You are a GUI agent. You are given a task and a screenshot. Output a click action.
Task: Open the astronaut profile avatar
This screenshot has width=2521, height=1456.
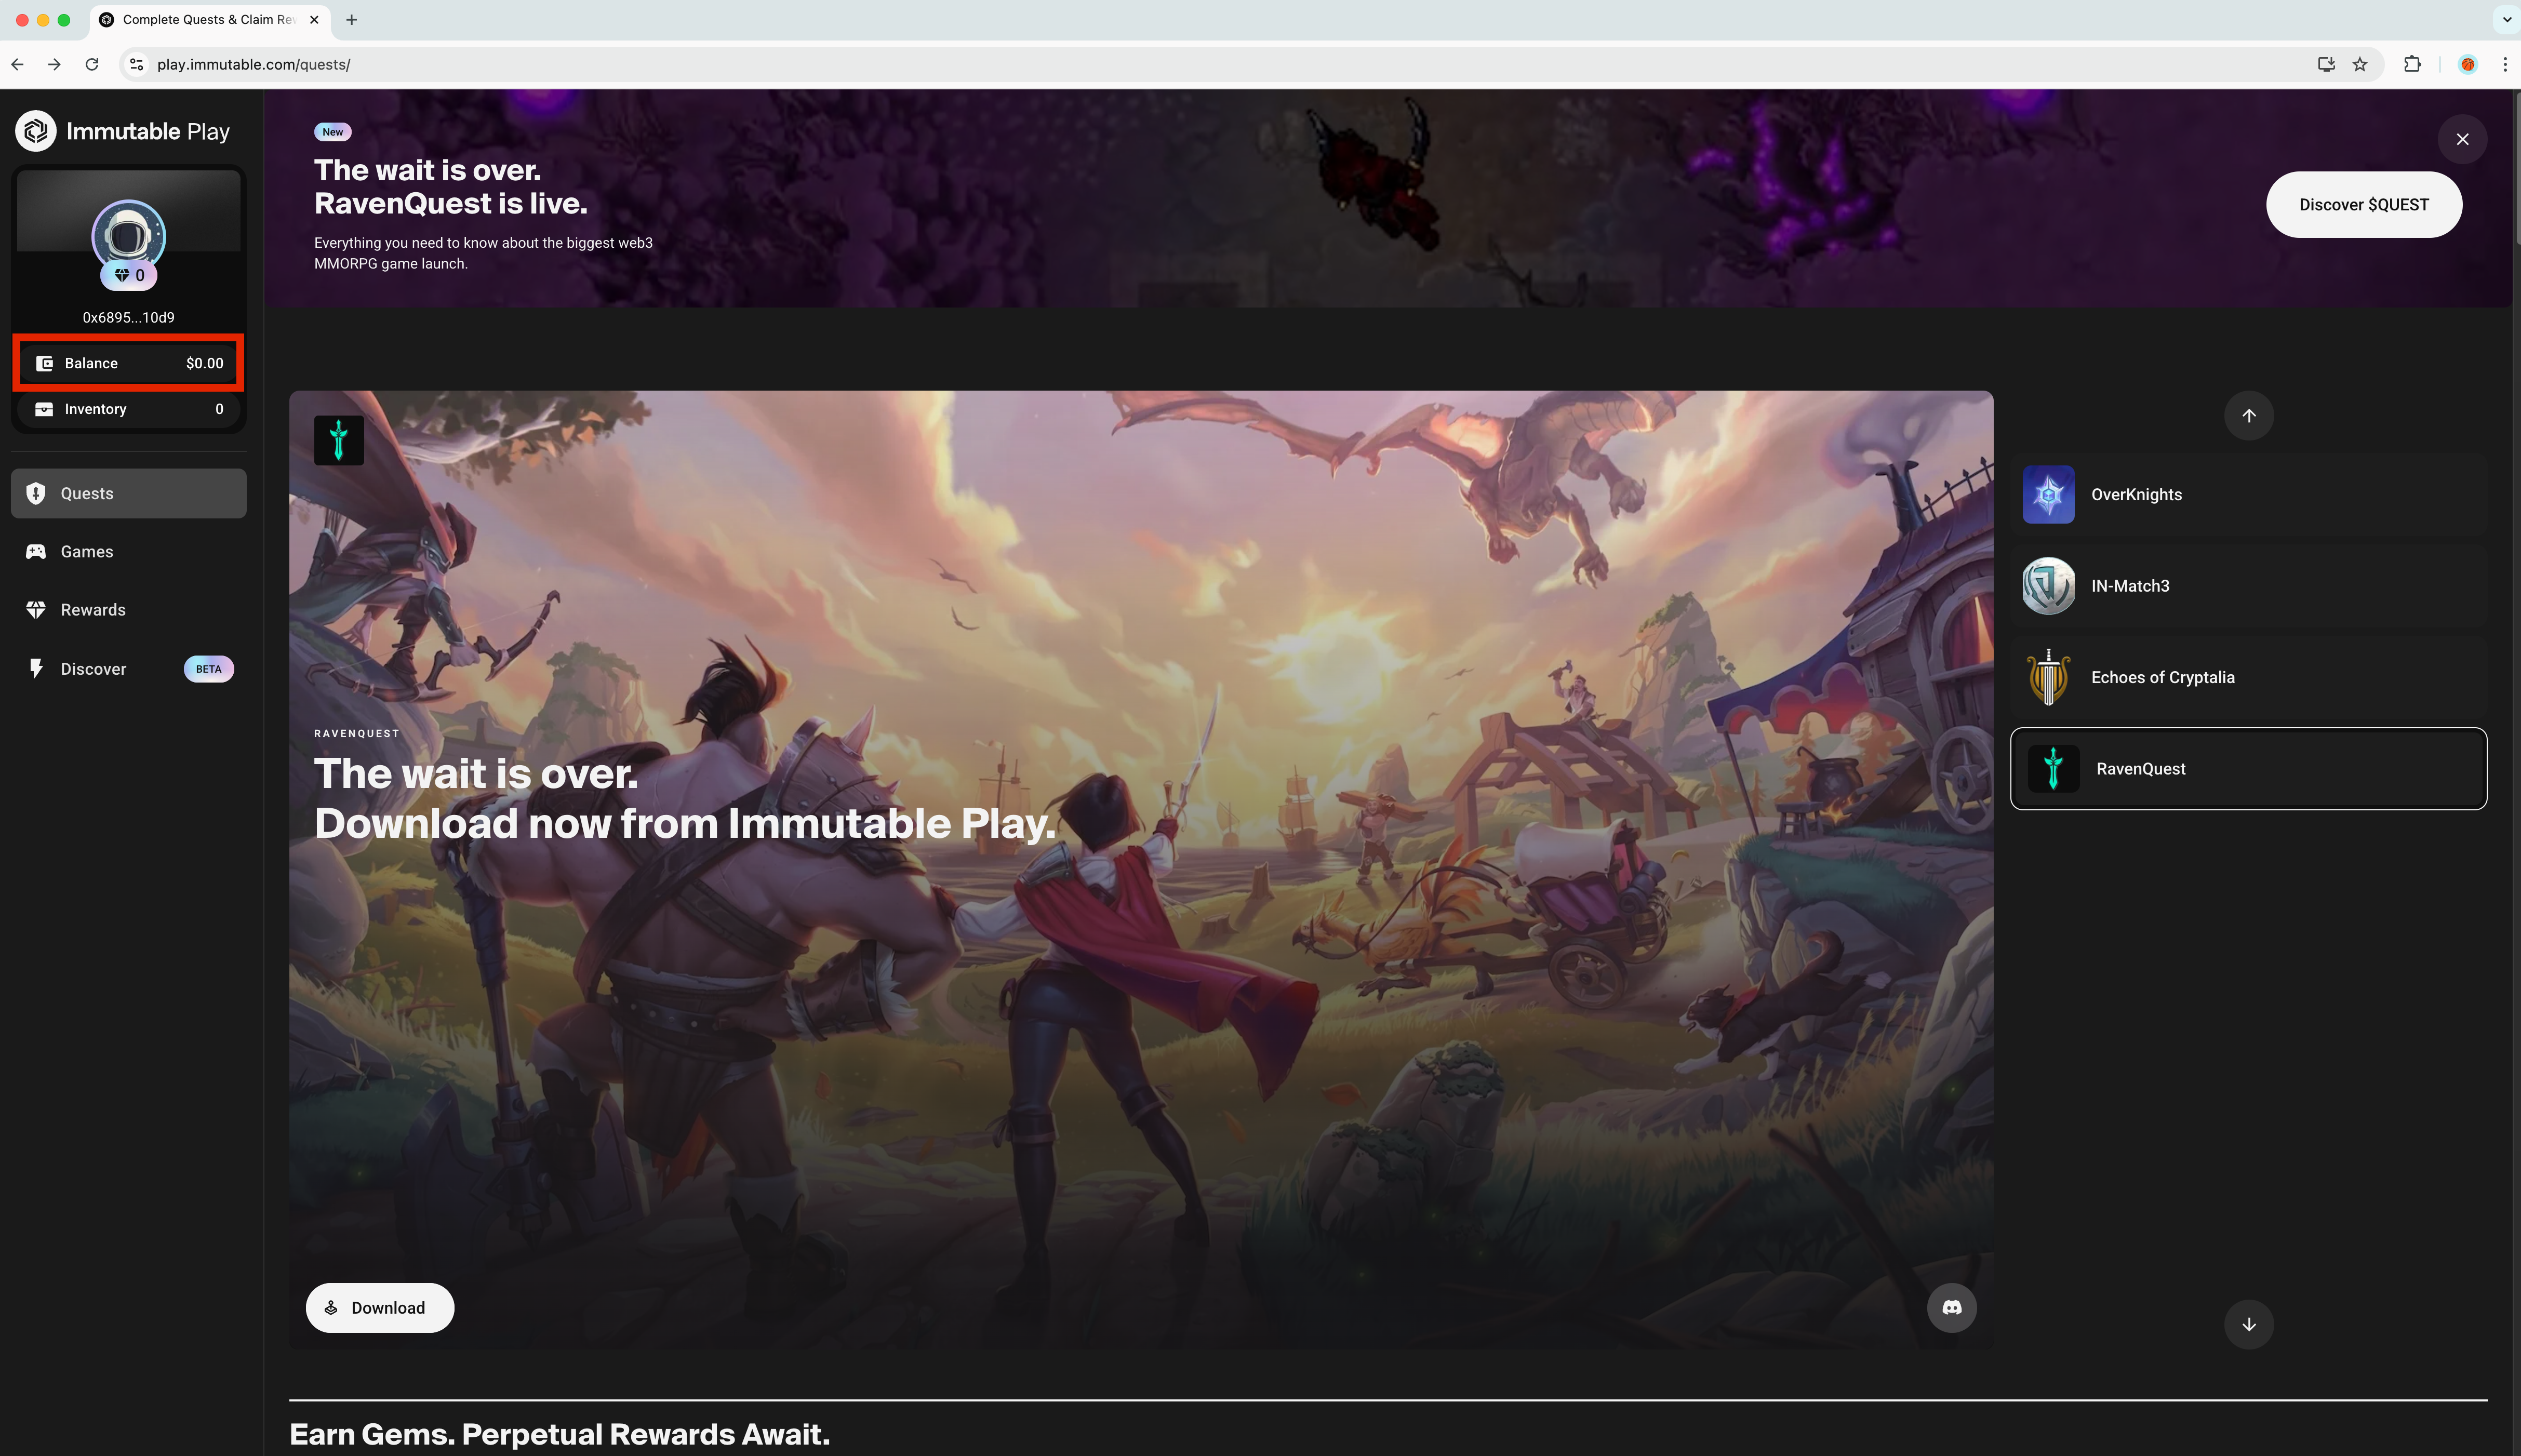[x=129, y=236]
